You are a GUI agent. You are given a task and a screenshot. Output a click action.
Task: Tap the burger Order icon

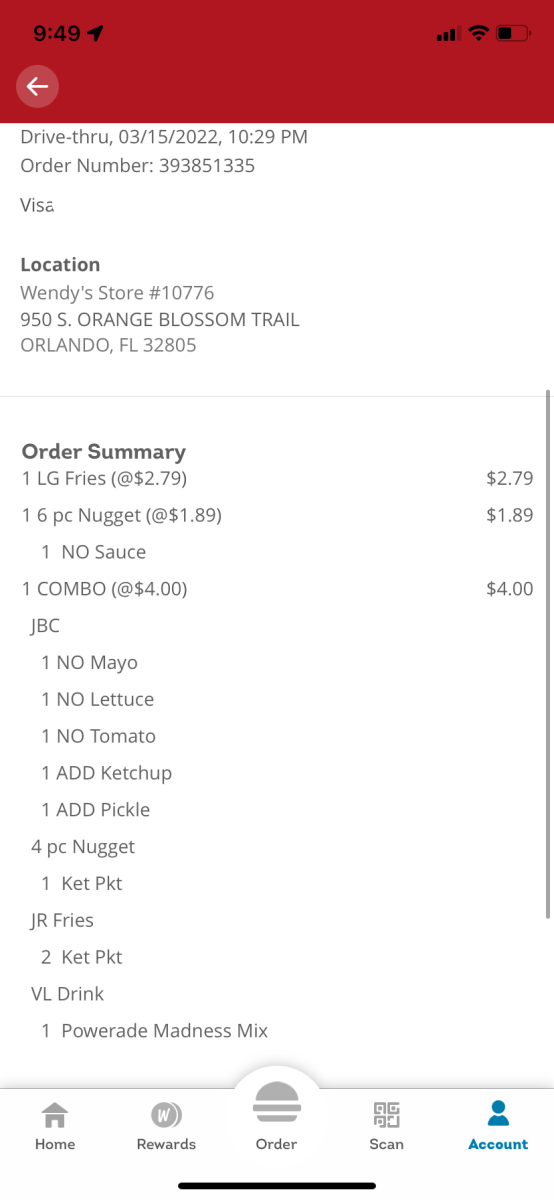[x=276, y=1105]
